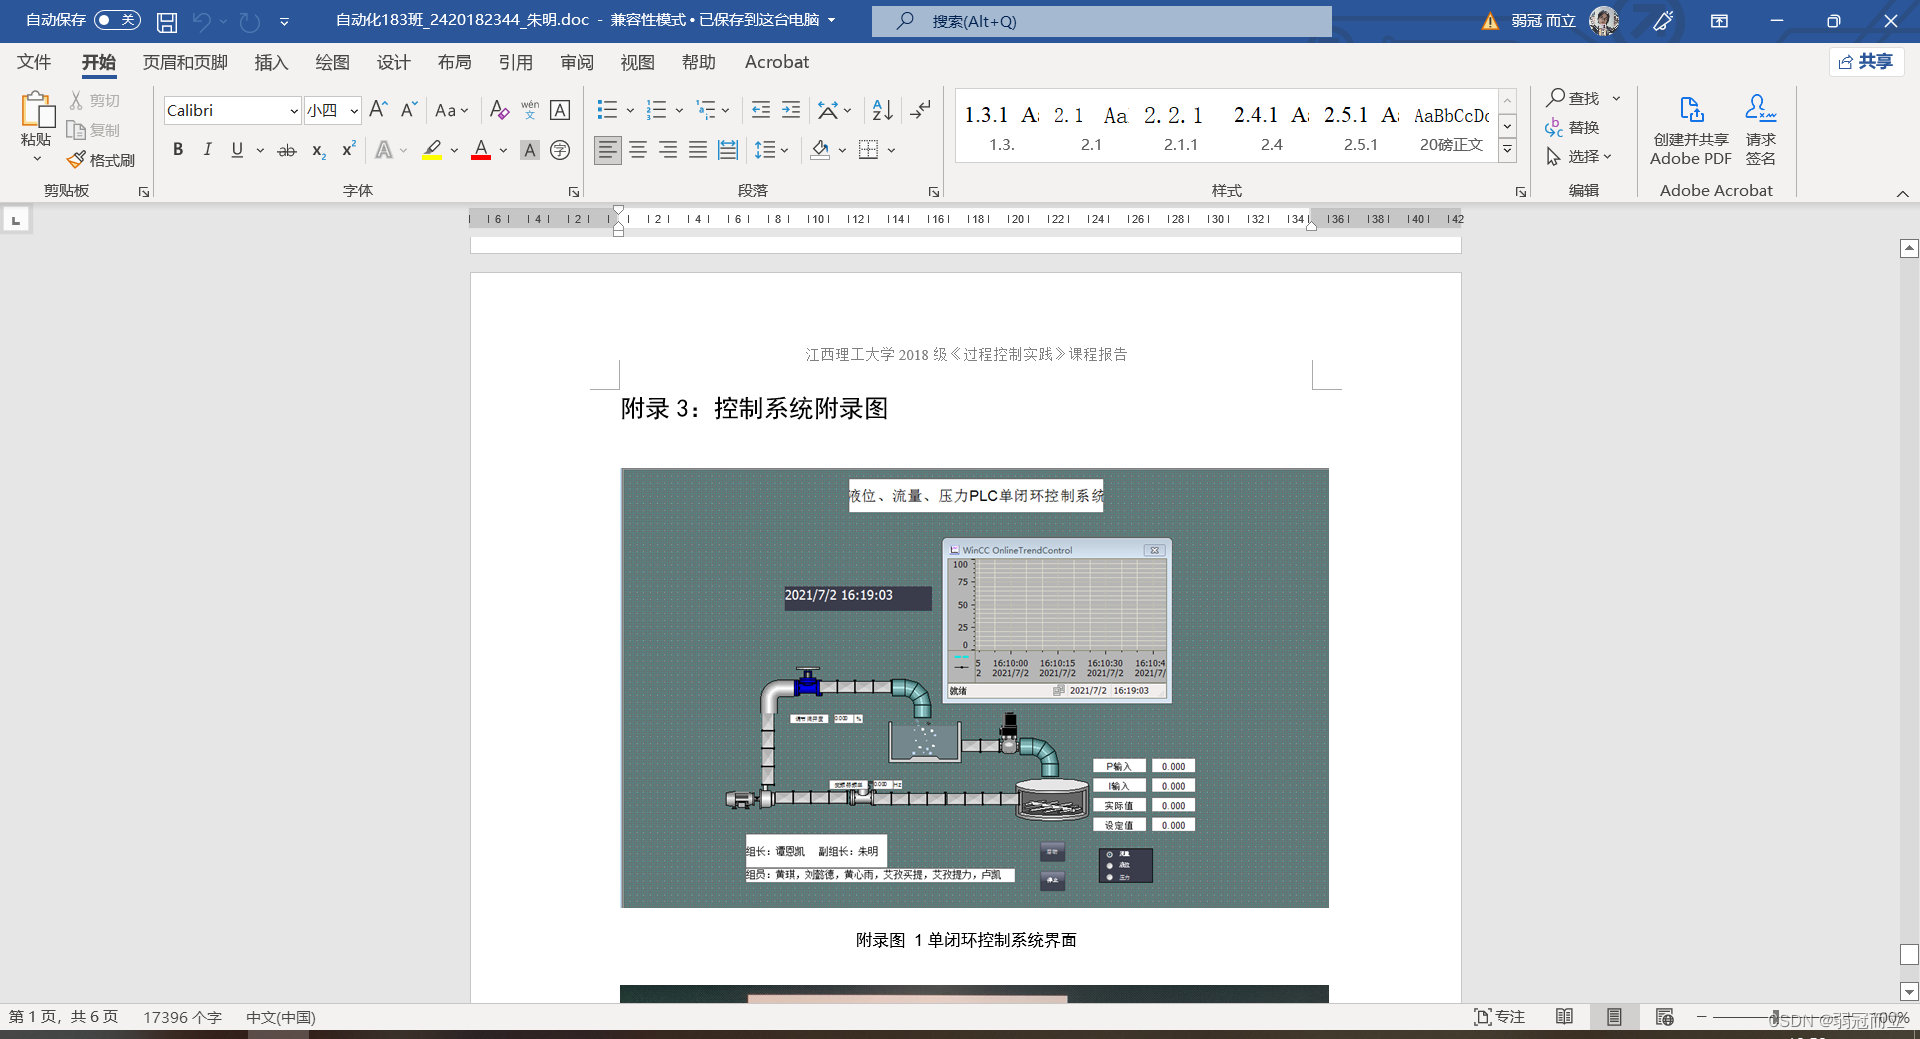Increase paragraph indent

[x=791, y=110]
